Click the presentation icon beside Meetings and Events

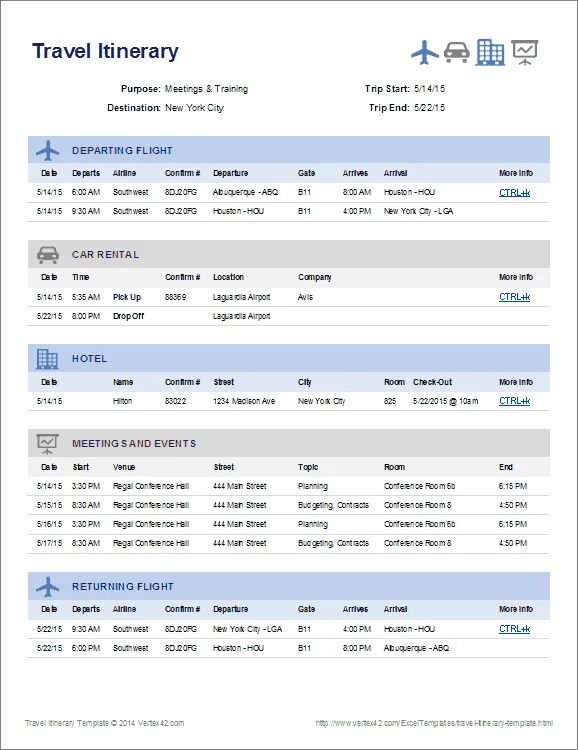point(47,444)
